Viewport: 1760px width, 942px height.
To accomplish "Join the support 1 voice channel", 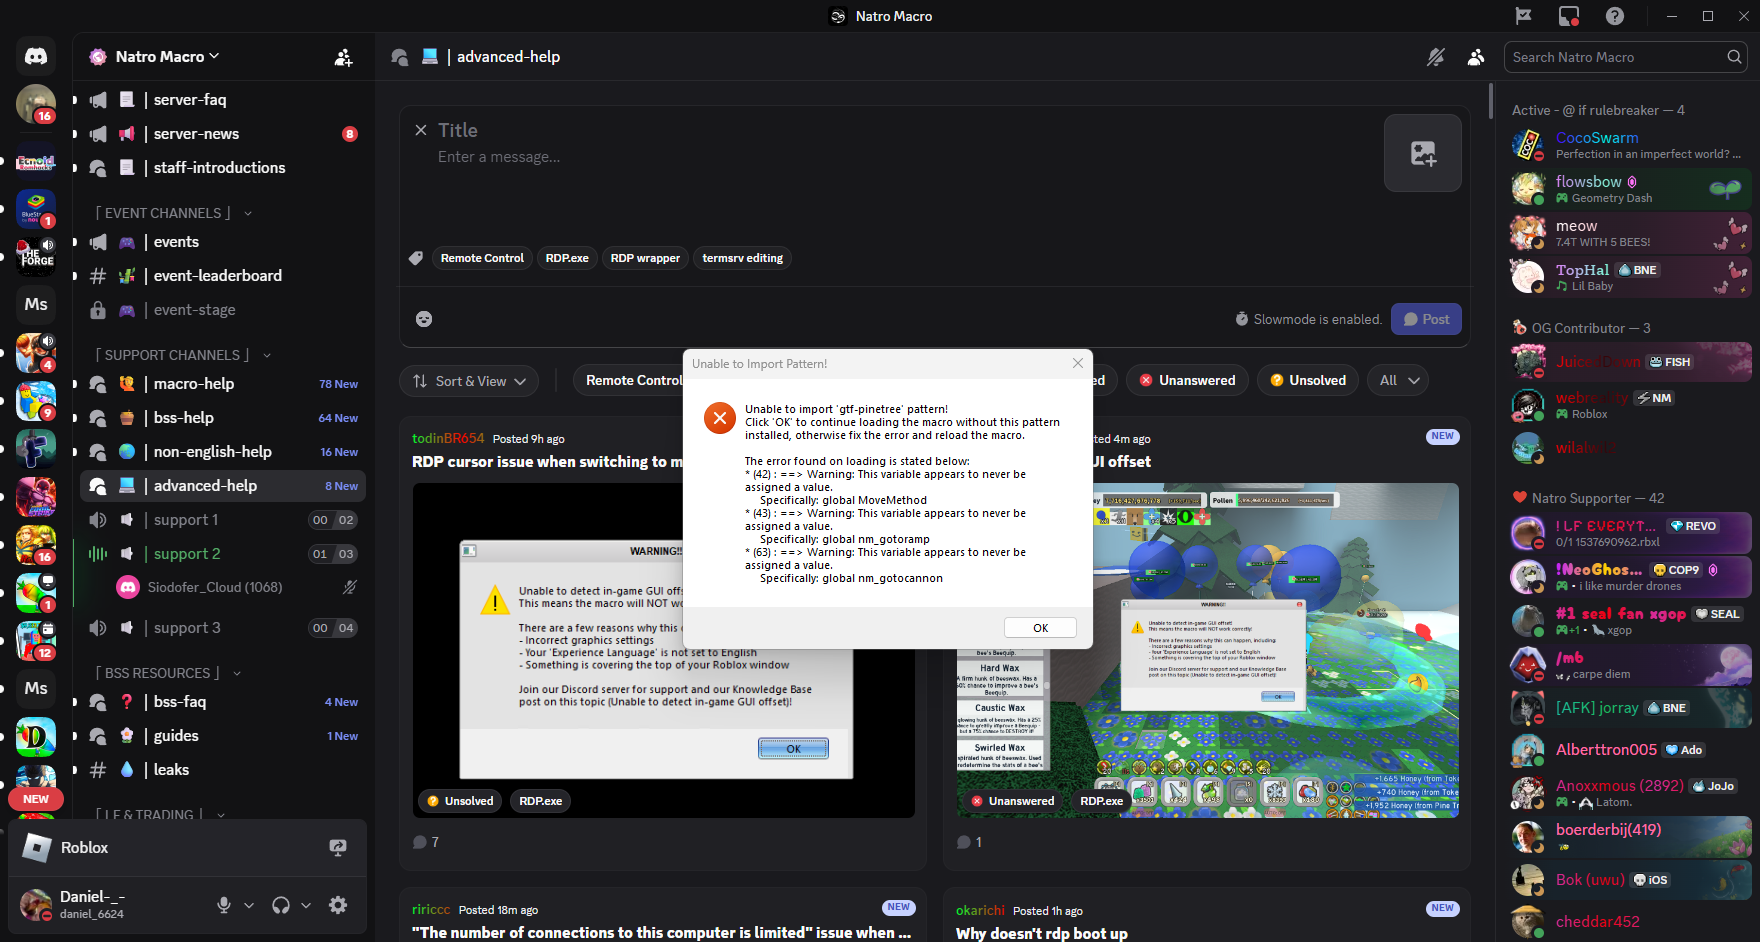I will coord(222,520).
